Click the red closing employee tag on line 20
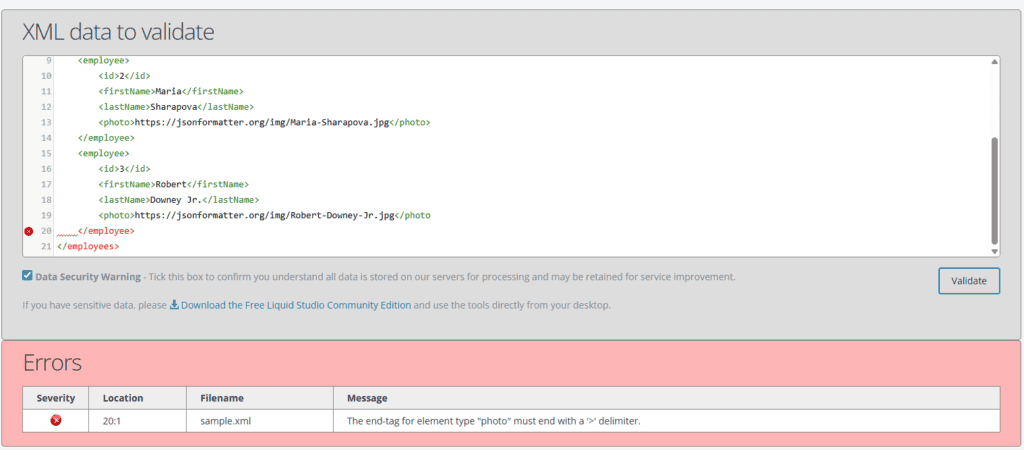1024x450 pixels. pos(106,231)
